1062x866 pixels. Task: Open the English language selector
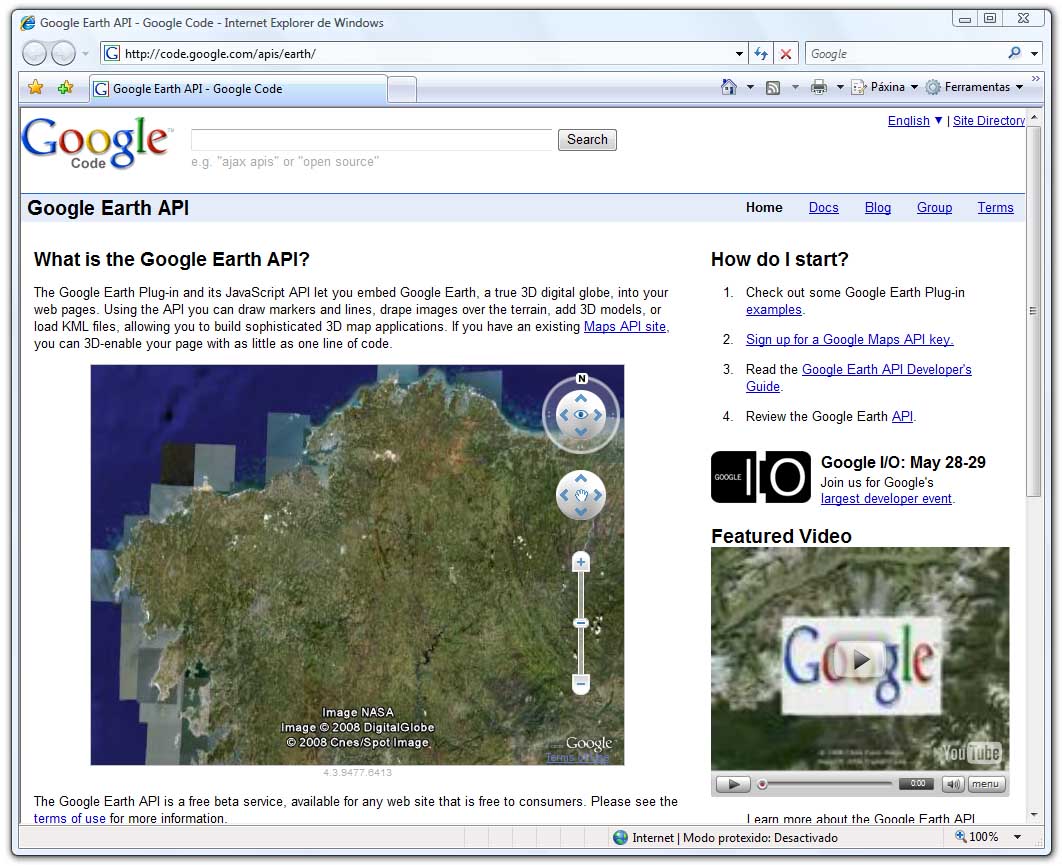coord(914,121)
